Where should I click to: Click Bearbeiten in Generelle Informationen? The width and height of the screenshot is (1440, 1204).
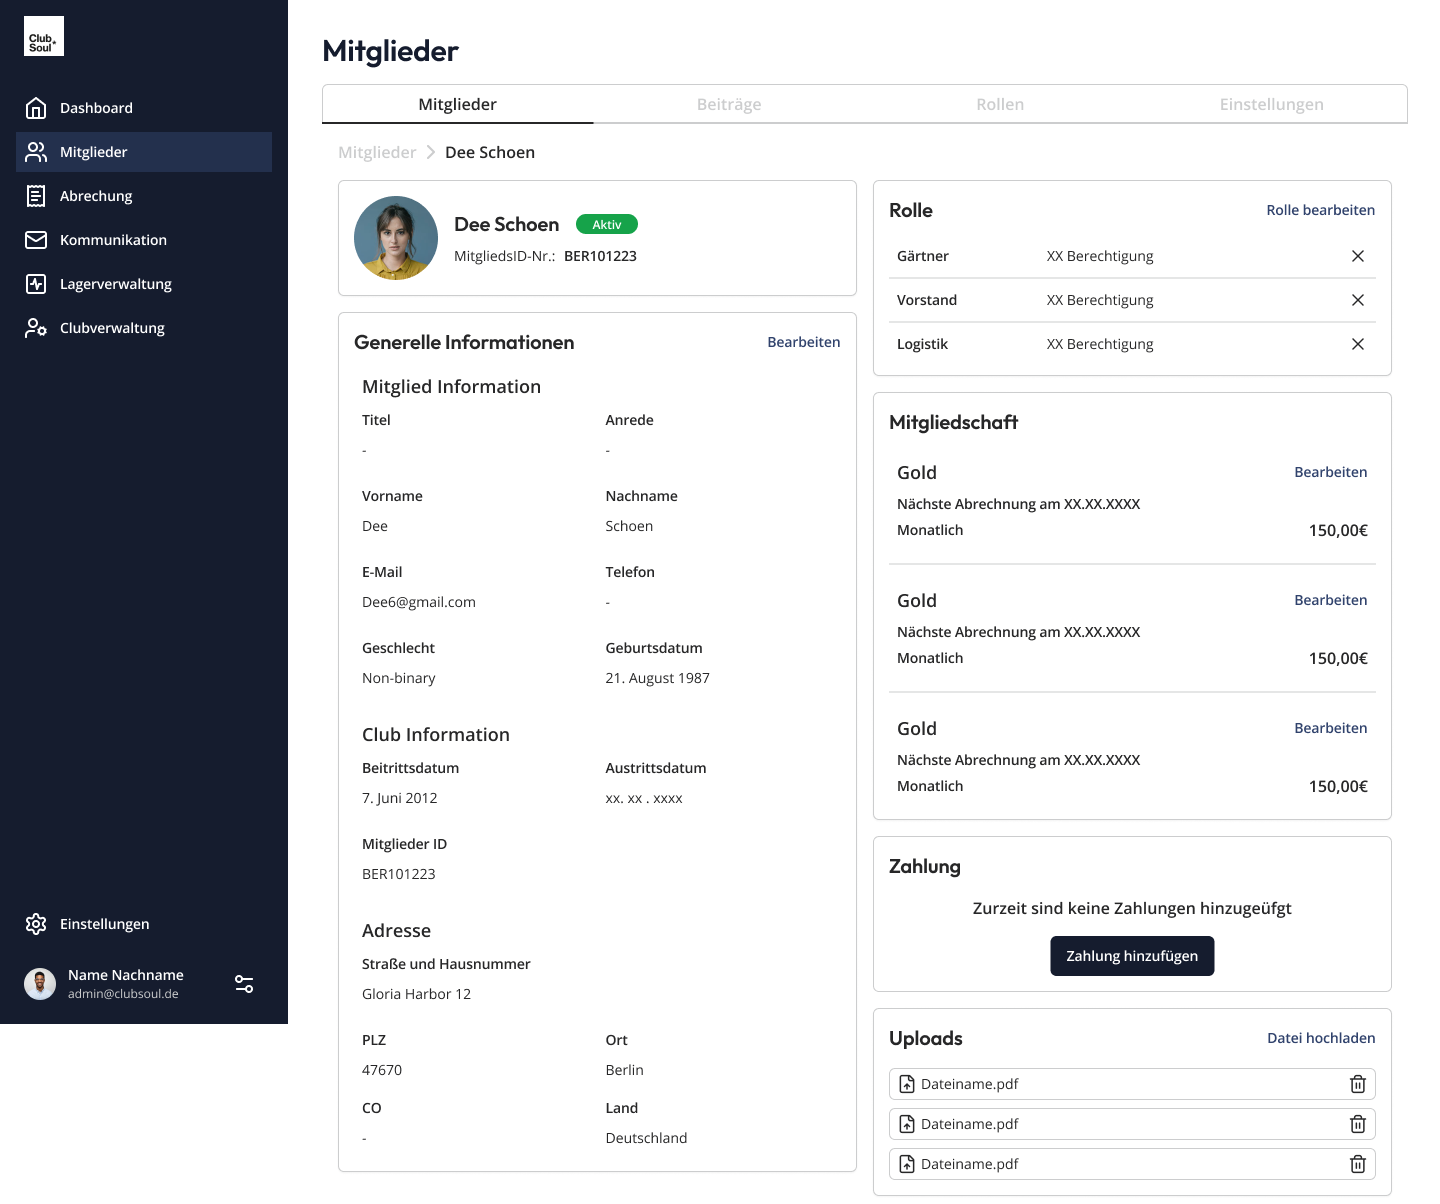click(803, 342)
